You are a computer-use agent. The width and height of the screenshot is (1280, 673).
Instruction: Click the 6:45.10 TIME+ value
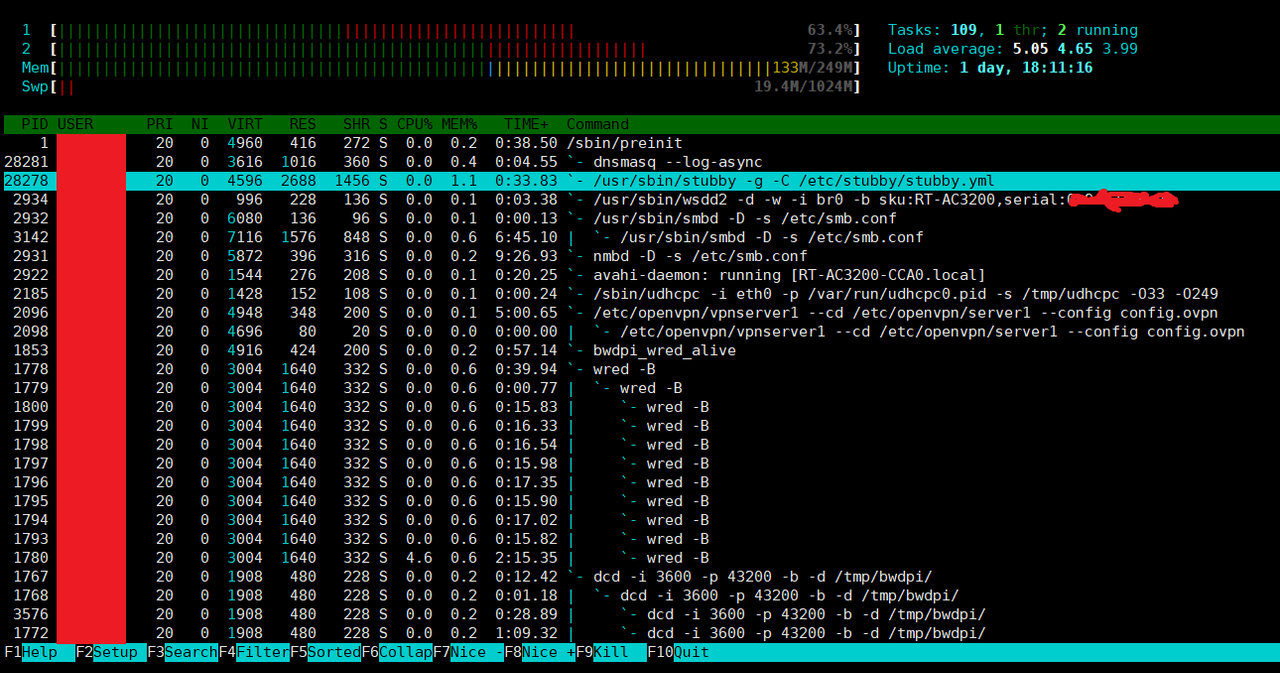(526, 237)
